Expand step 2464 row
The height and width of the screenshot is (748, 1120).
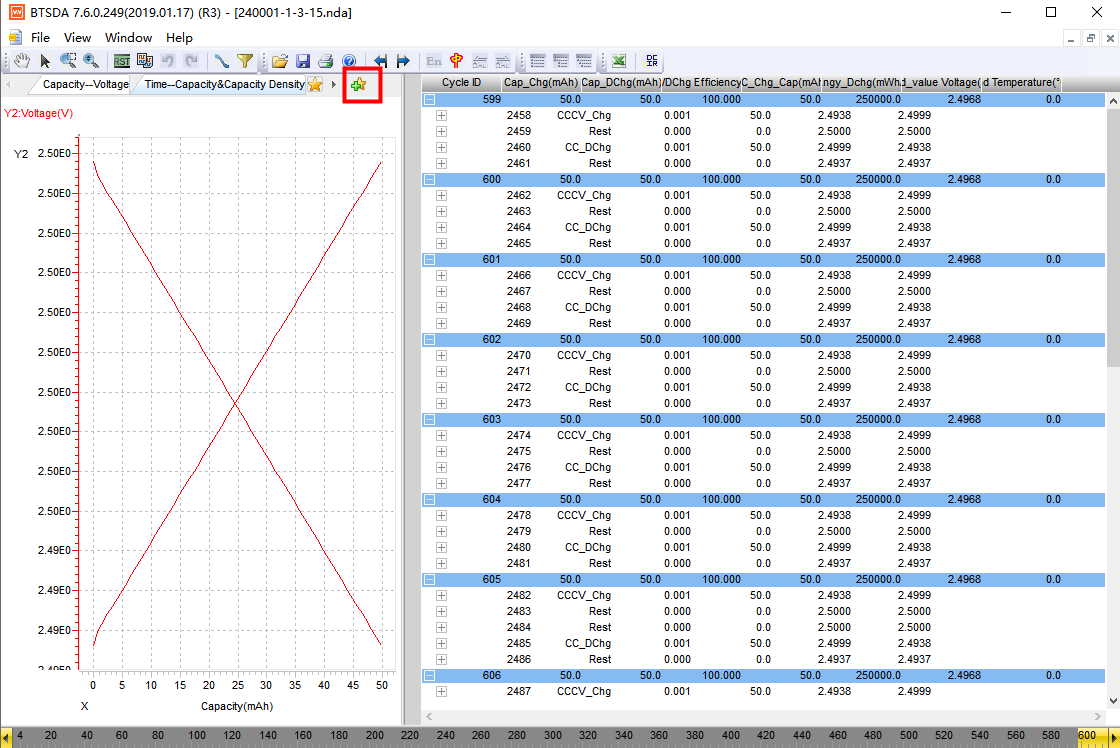coord(441,227)
